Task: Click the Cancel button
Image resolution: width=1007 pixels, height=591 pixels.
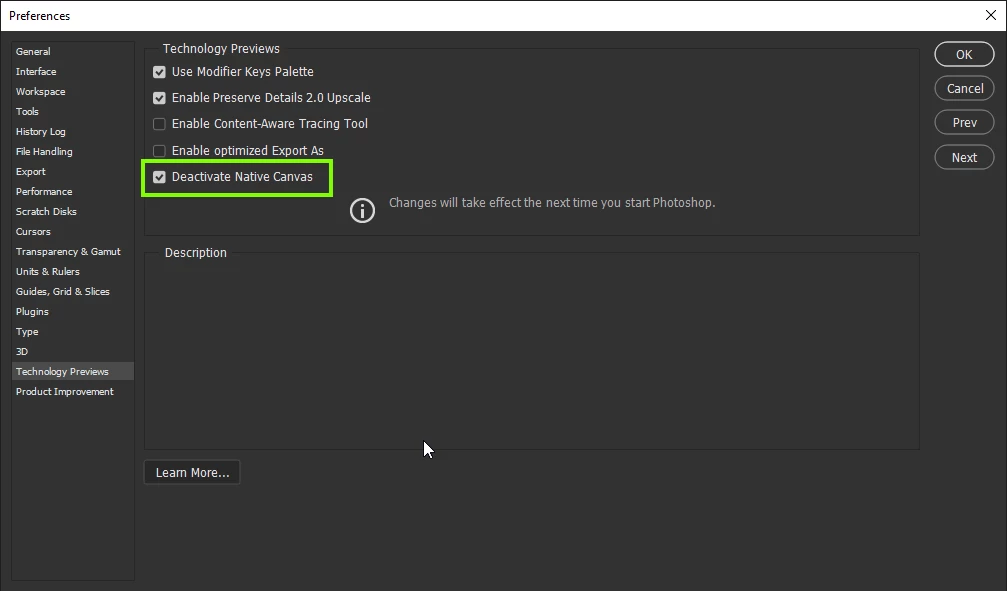Action: click(x=964, y=89)
